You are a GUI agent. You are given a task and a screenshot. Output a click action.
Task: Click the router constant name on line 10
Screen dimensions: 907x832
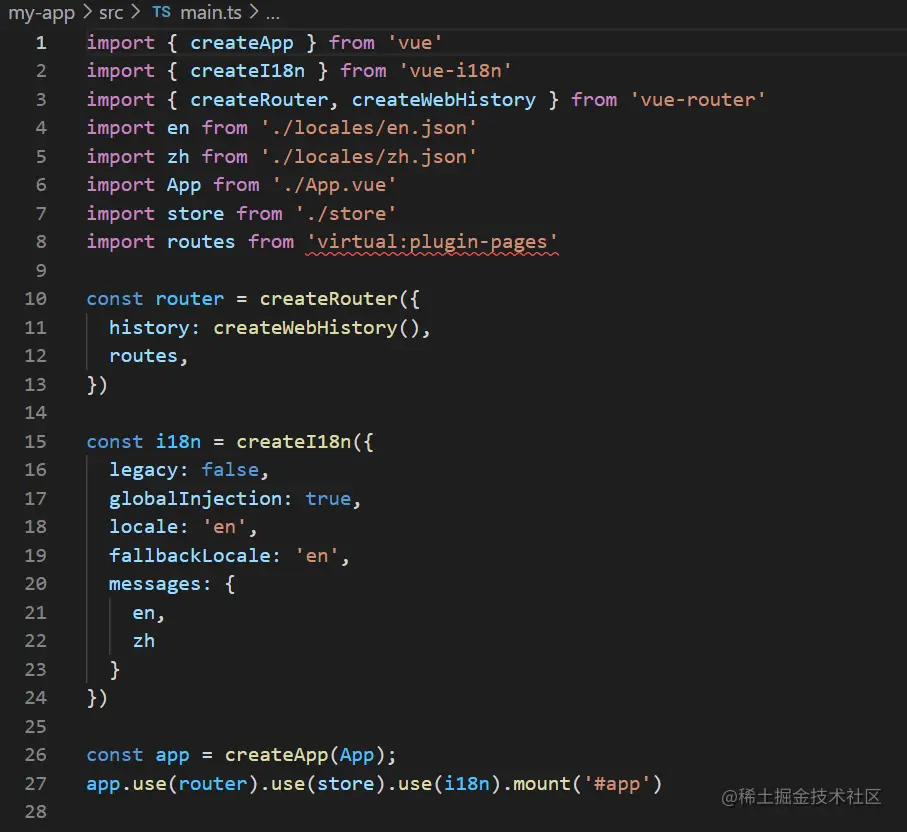click(x=190, y=299)
